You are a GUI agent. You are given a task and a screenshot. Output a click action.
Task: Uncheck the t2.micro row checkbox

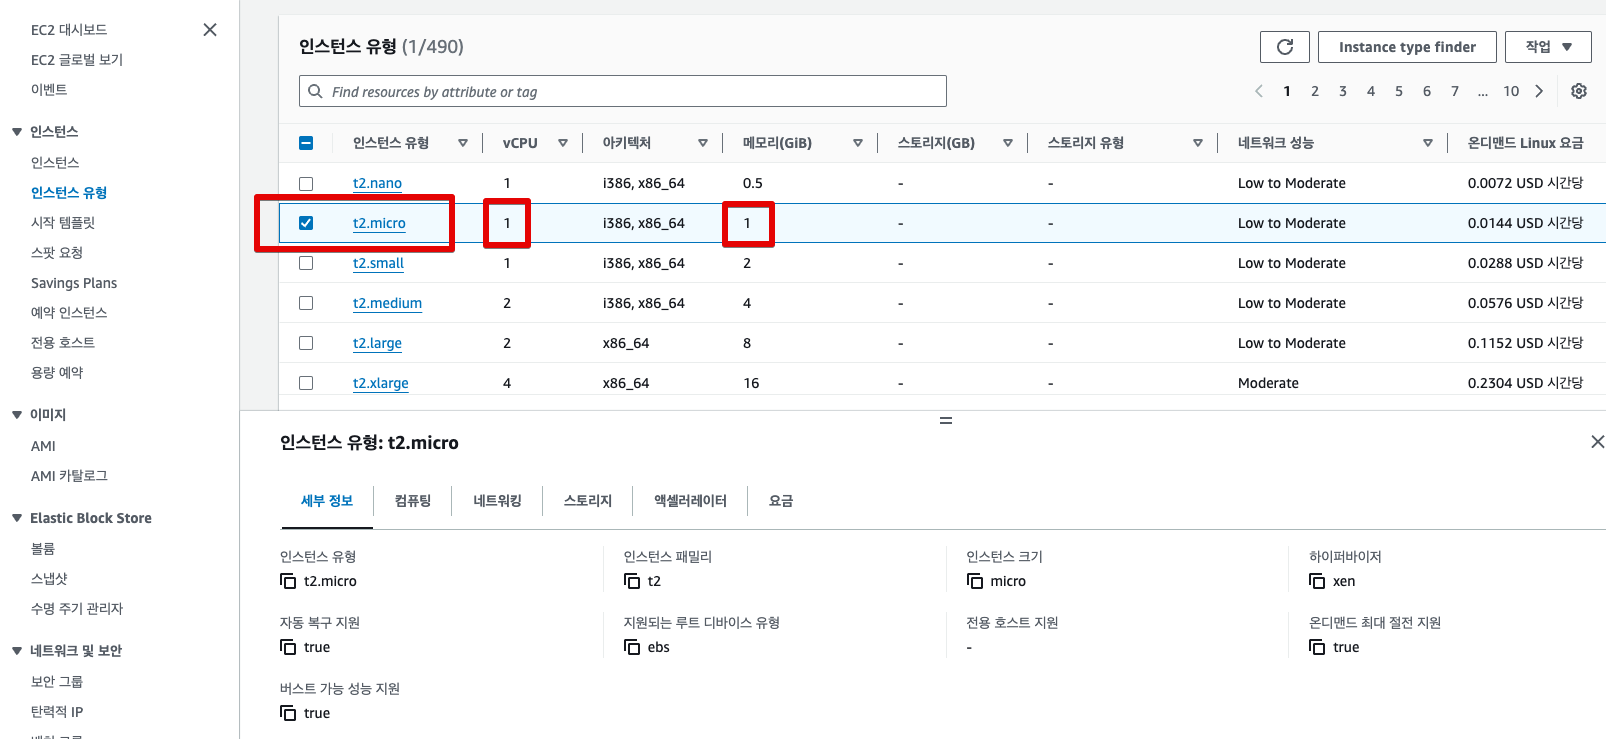[x=306, y=223]
